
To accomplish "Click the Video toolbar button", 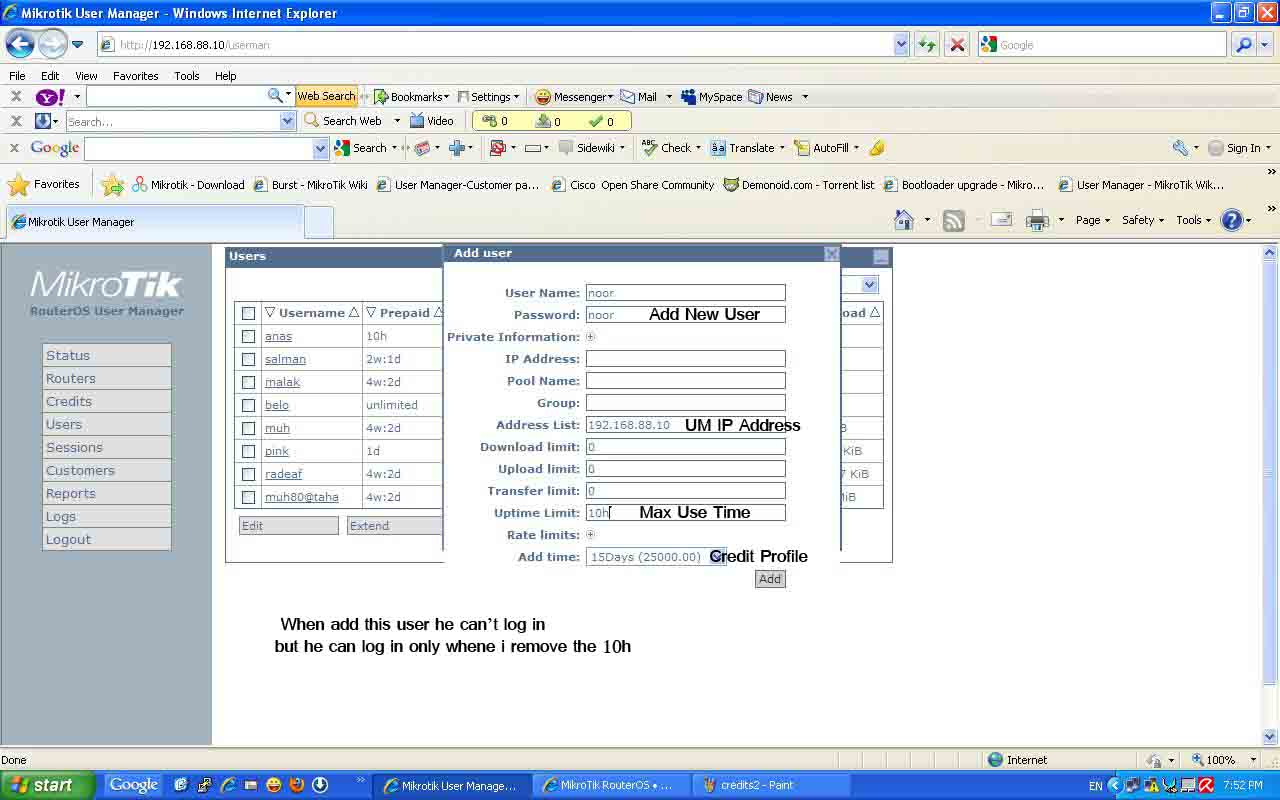I will (x=431, y=121).
